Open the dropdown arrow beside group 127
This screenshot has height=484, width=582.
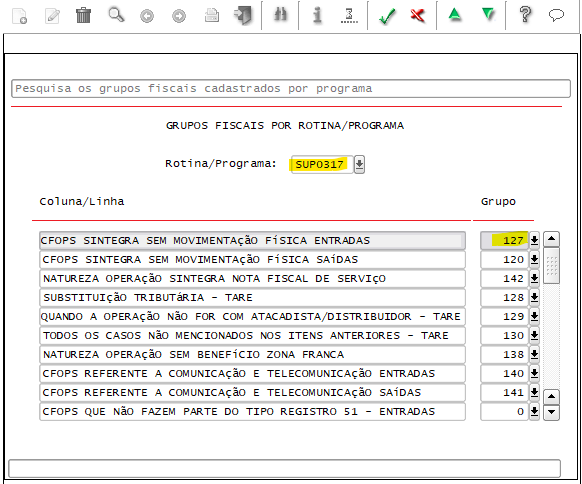[534, 241]
